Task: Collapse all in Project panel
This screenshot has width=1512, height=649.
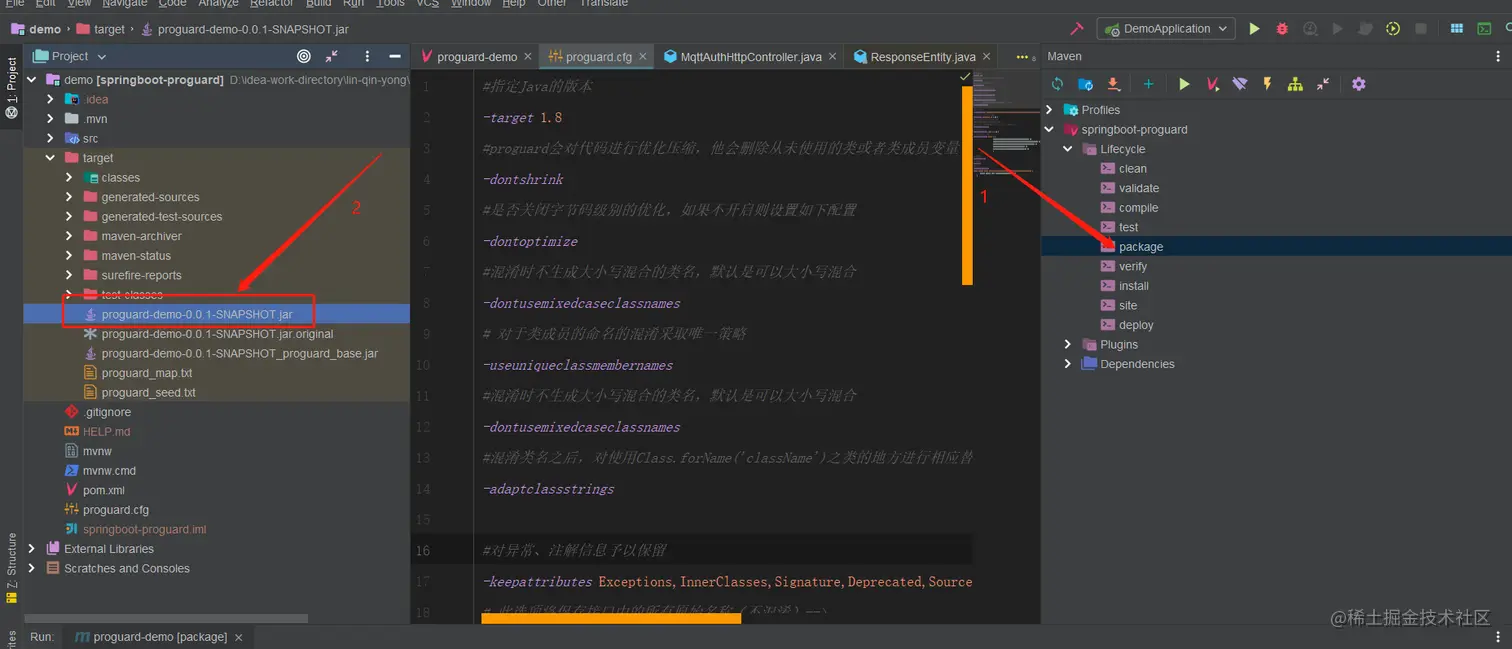Action: [332, 56]
